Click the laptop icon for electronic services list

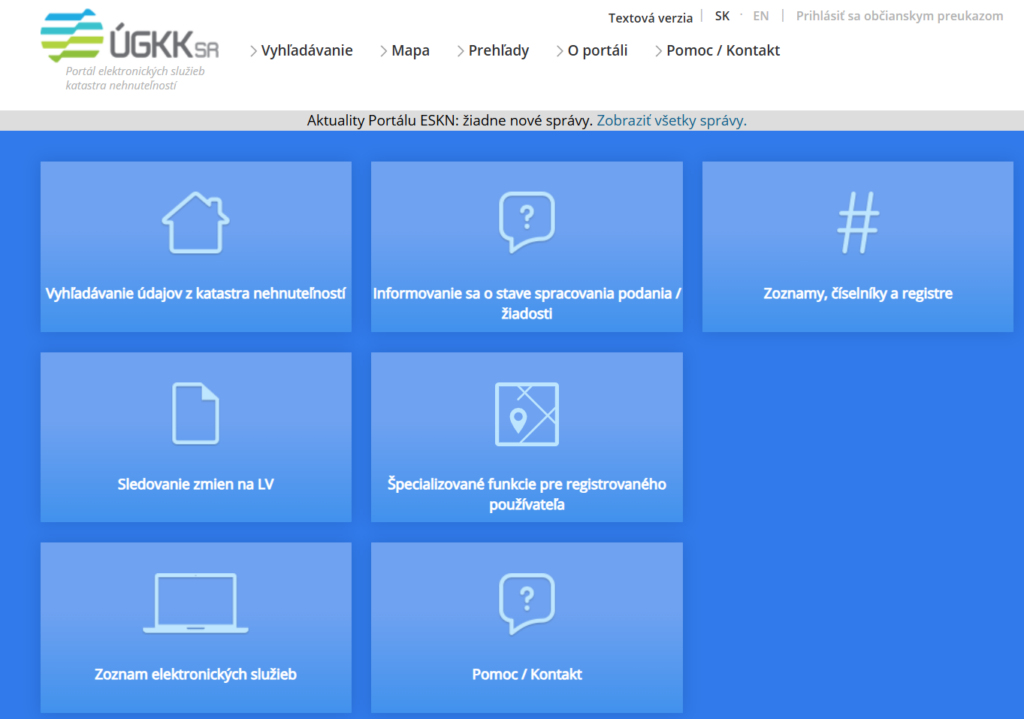coord(196,603)
